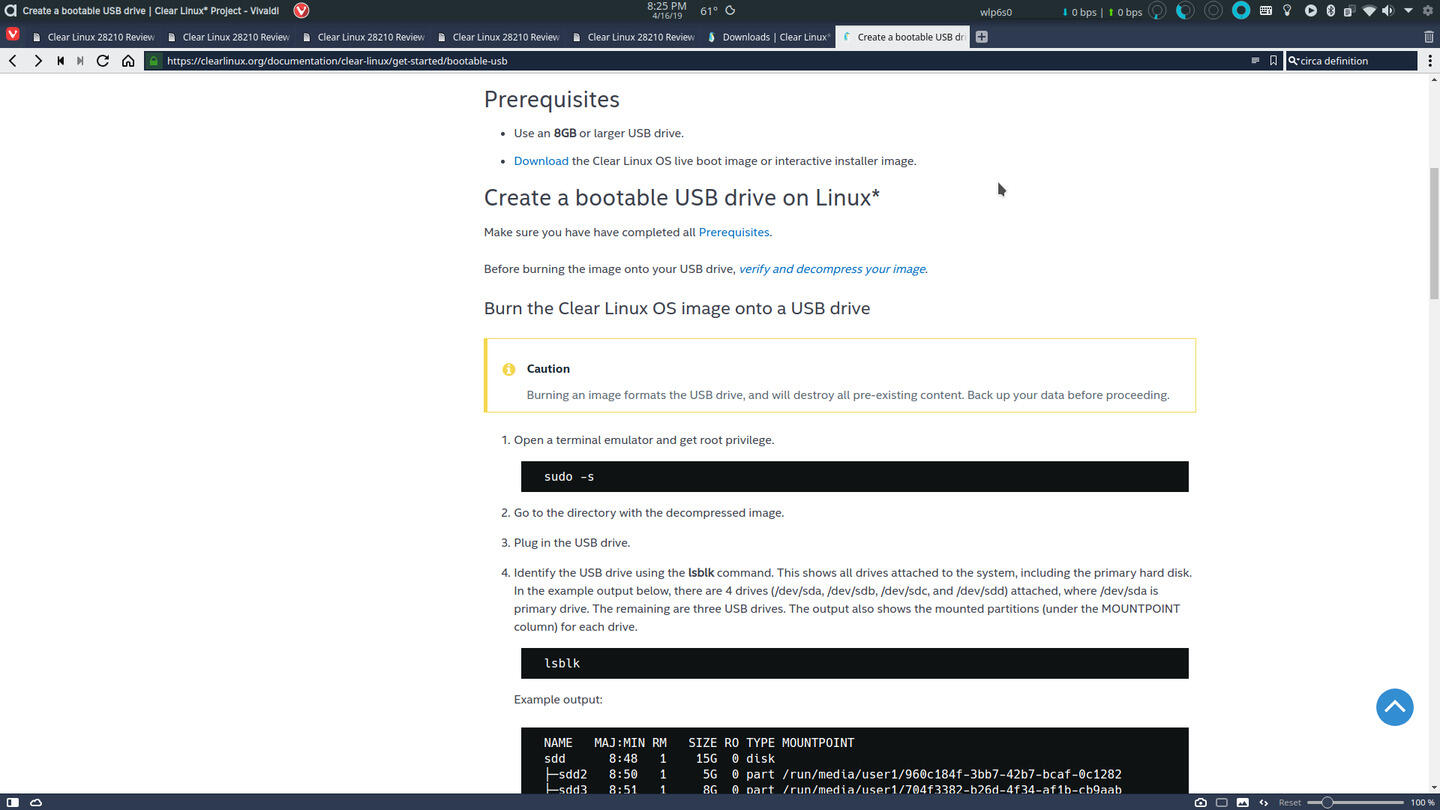Click the Fast Forward navigation button
This screenshot has width=1440, height=810.
pyautogui.click(x=80, y=61)
